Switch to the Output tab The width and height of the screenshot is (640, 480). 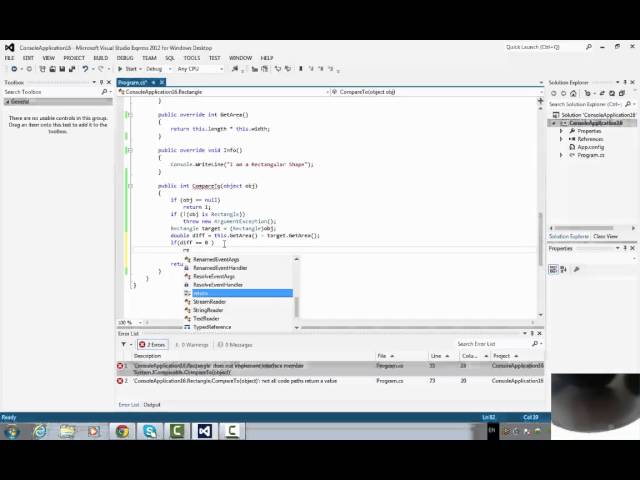click(x=152, y=405)
